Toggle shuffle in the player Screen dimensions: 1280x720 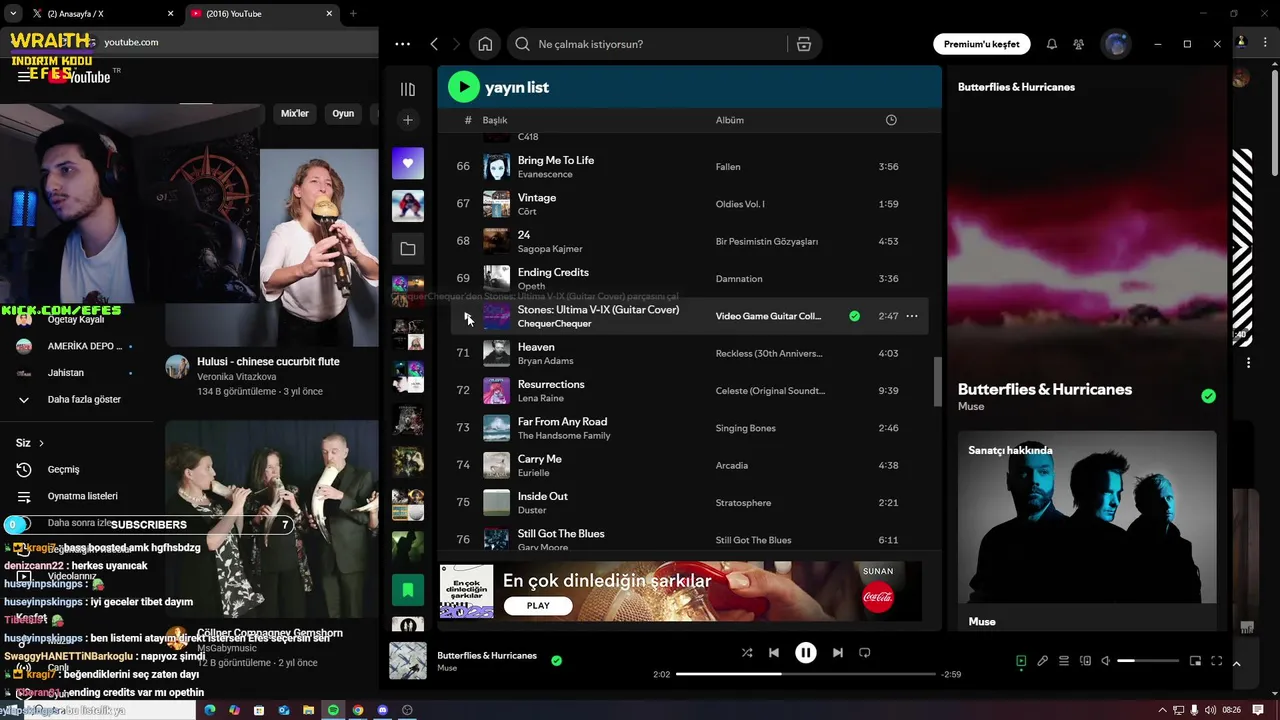click(x=747, y=652)
